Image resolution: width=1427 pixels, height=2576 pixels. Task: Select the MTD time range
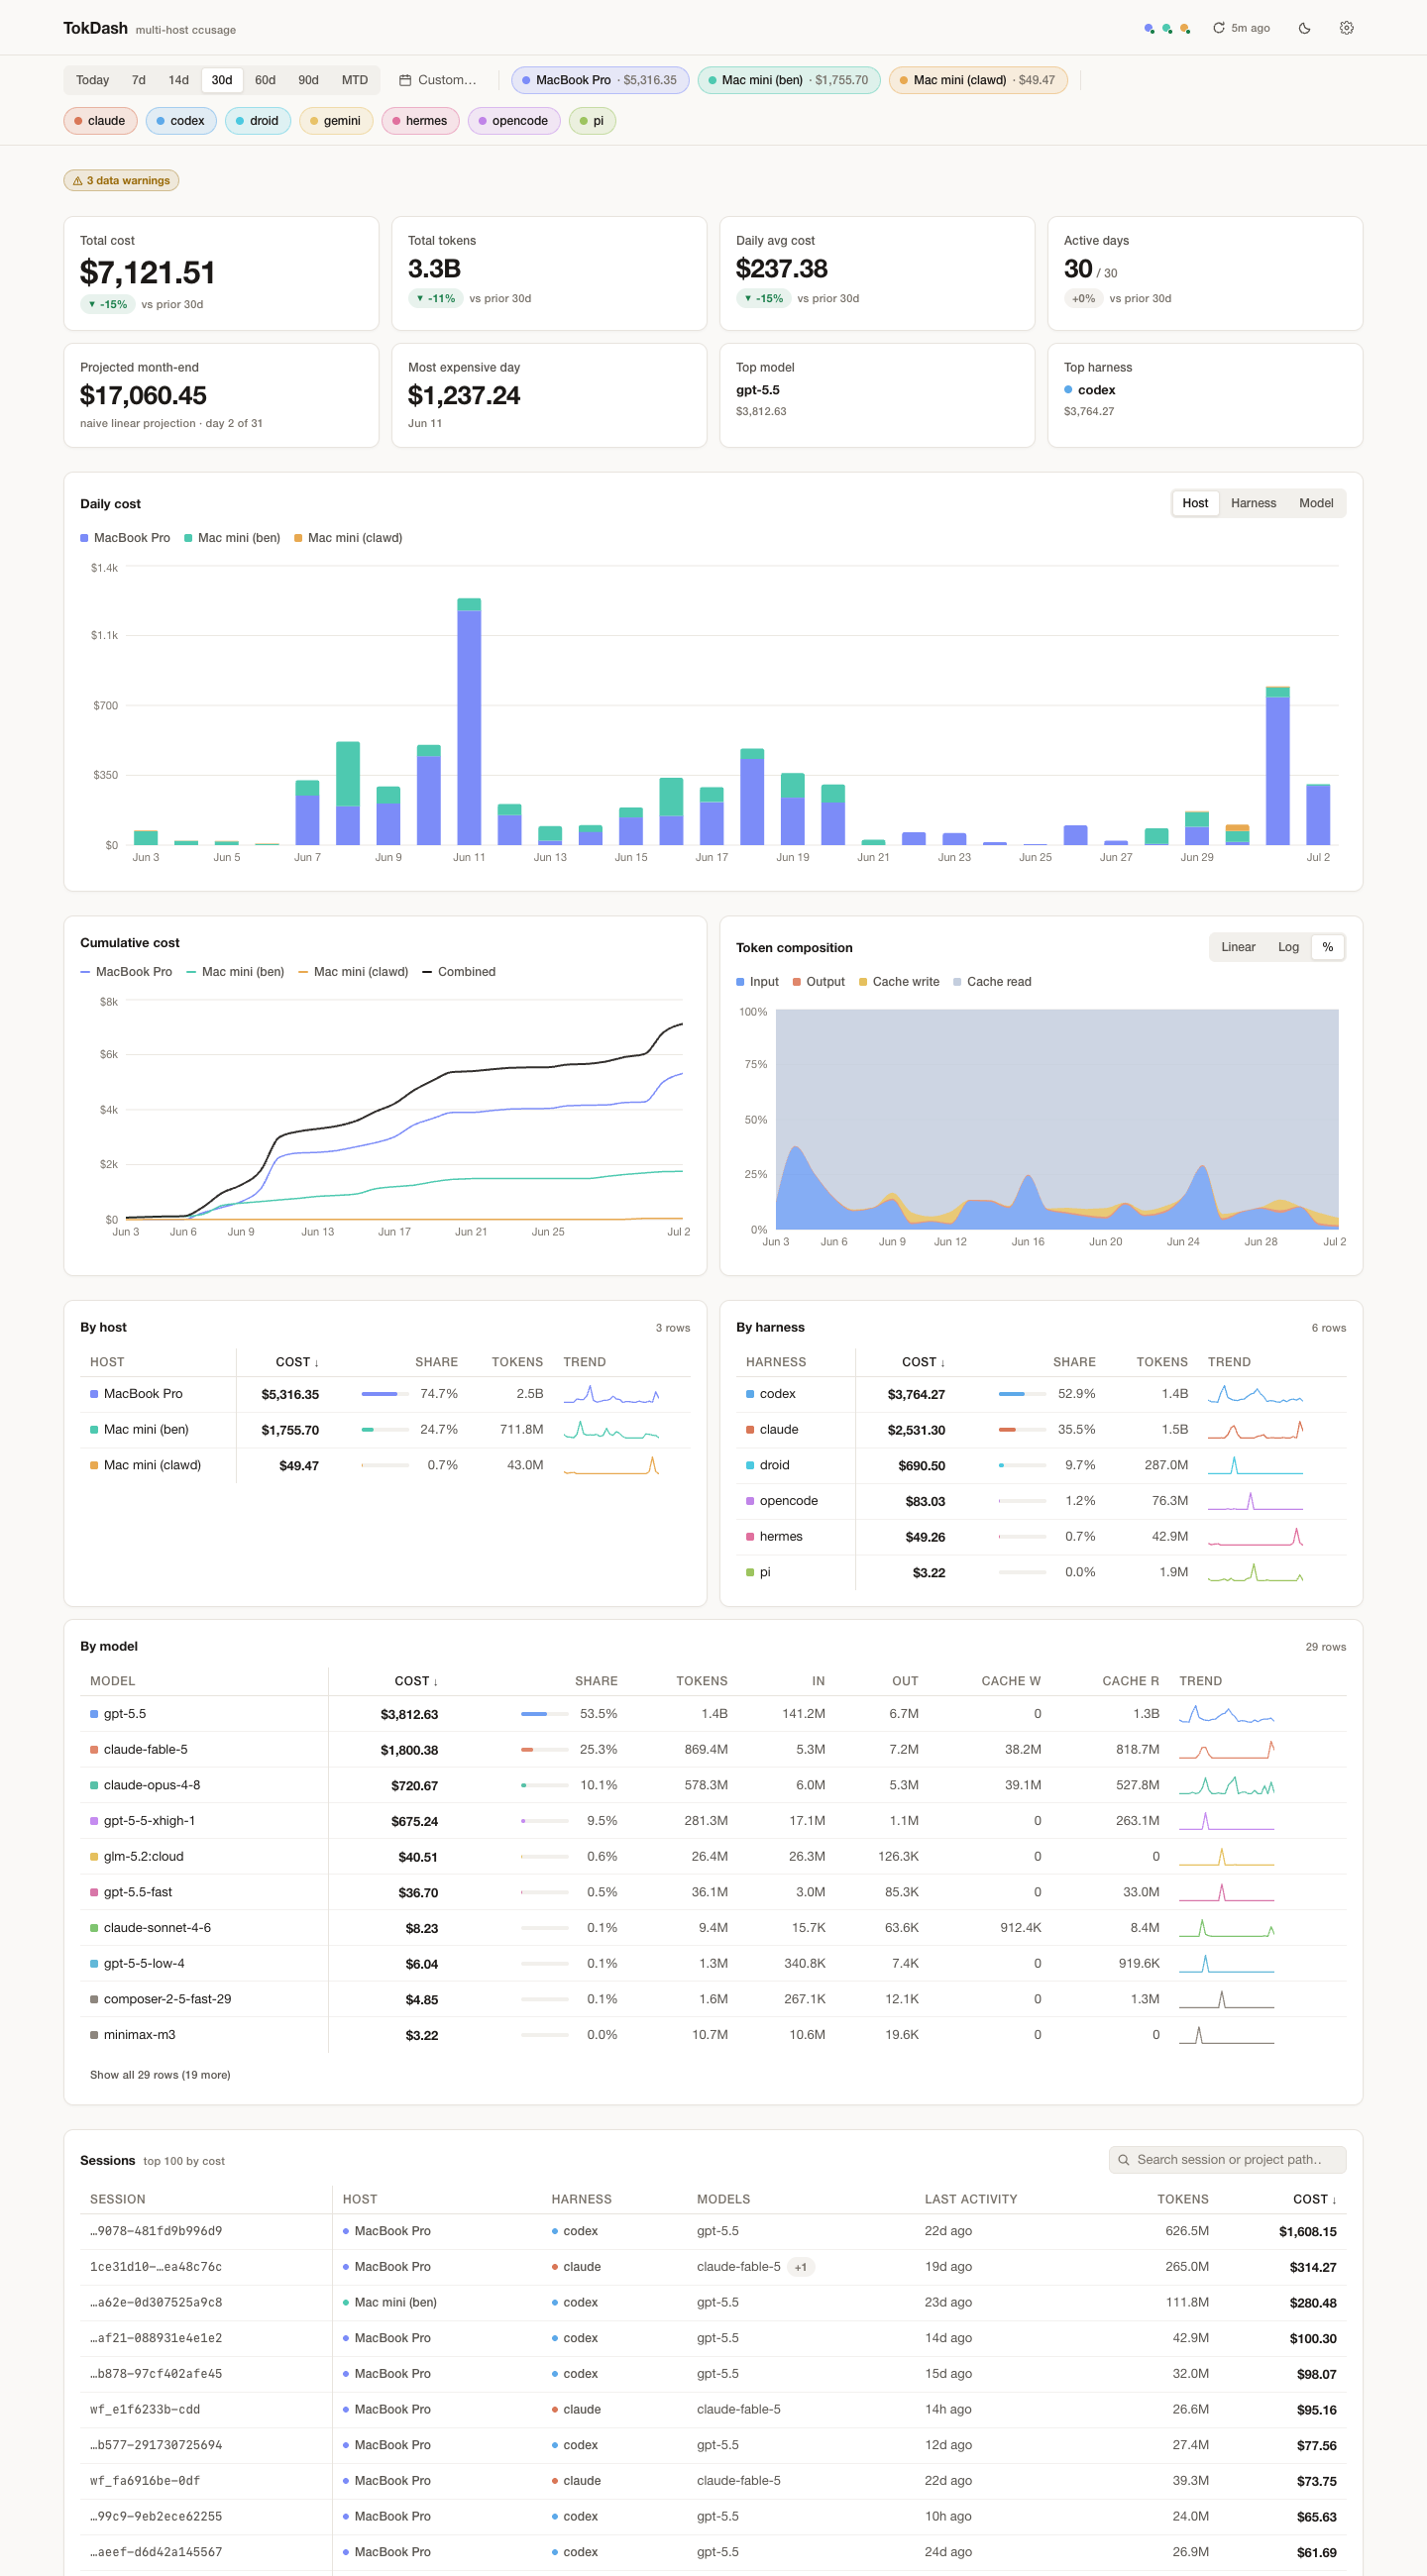pos(355,80)
